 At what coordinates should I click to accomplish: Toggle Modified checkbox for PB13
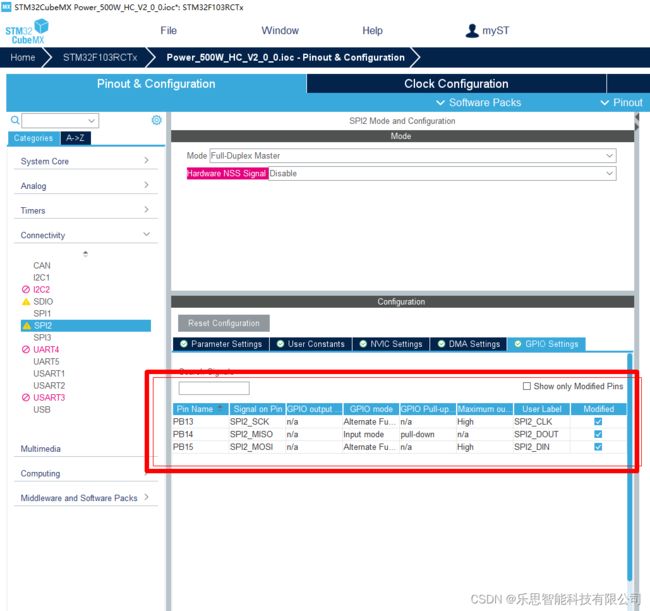coord(598,422)
